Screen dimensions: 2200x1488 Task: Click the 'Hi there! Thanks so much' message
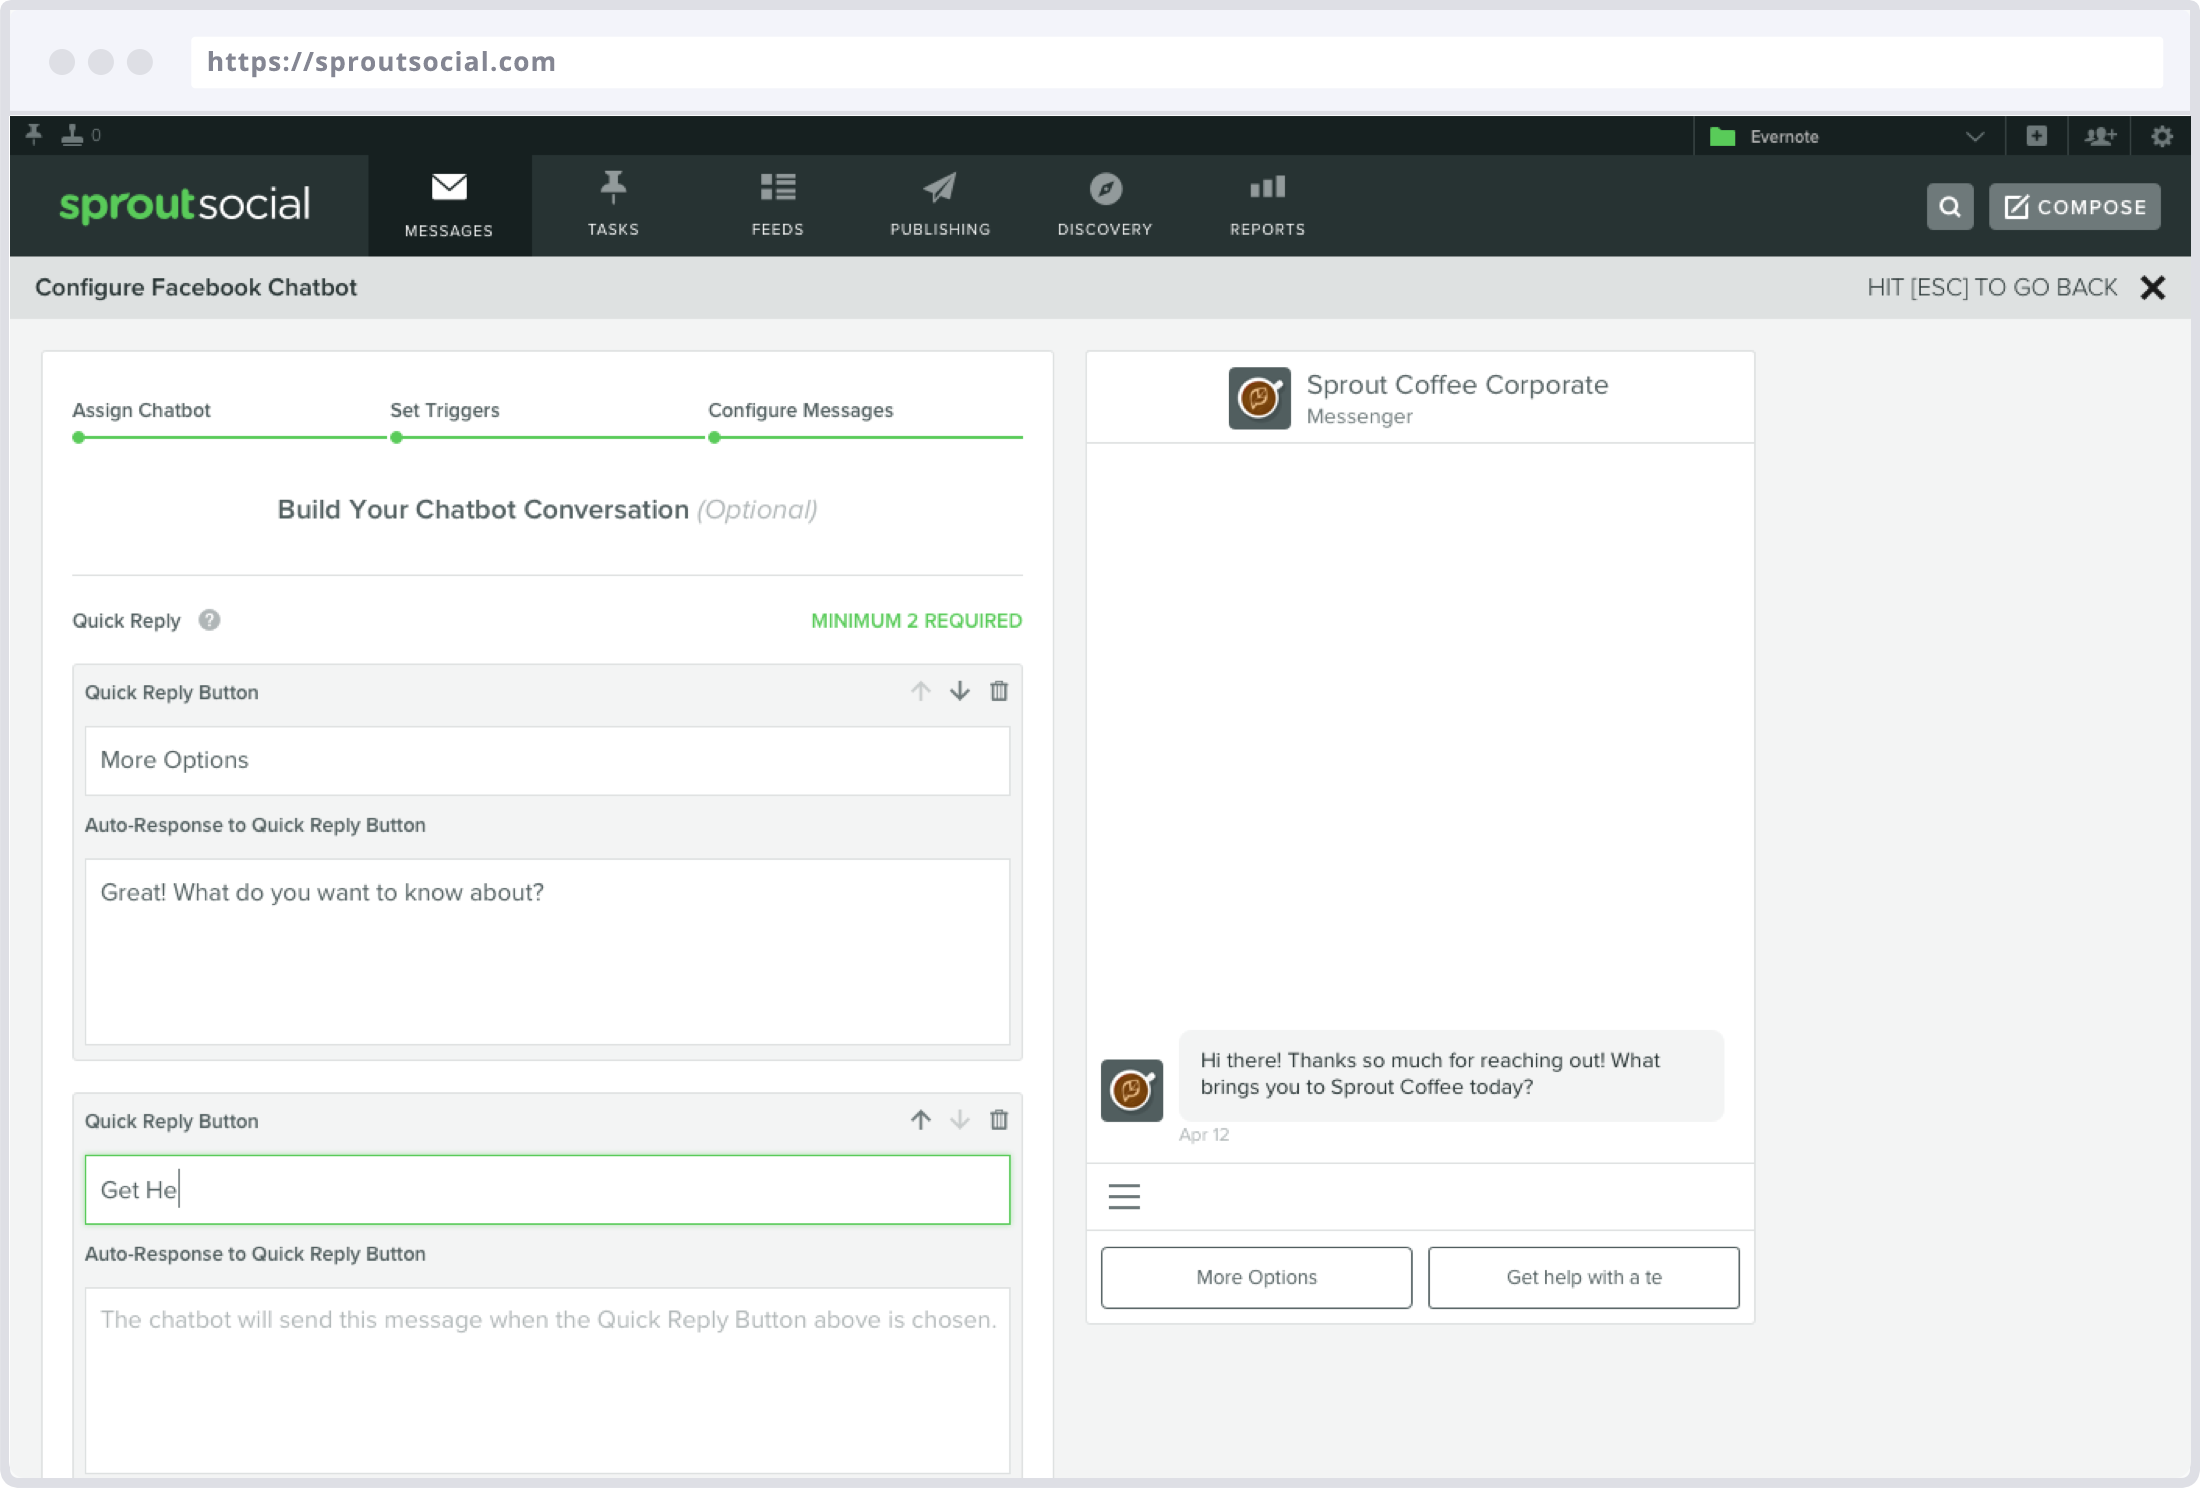point(1451,1074)
